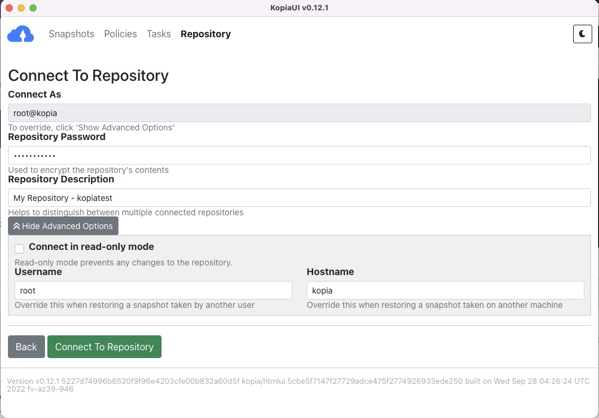Open the Snapshots tab
This screenshot has height=418, width=599.
click(x=71, y=34)
